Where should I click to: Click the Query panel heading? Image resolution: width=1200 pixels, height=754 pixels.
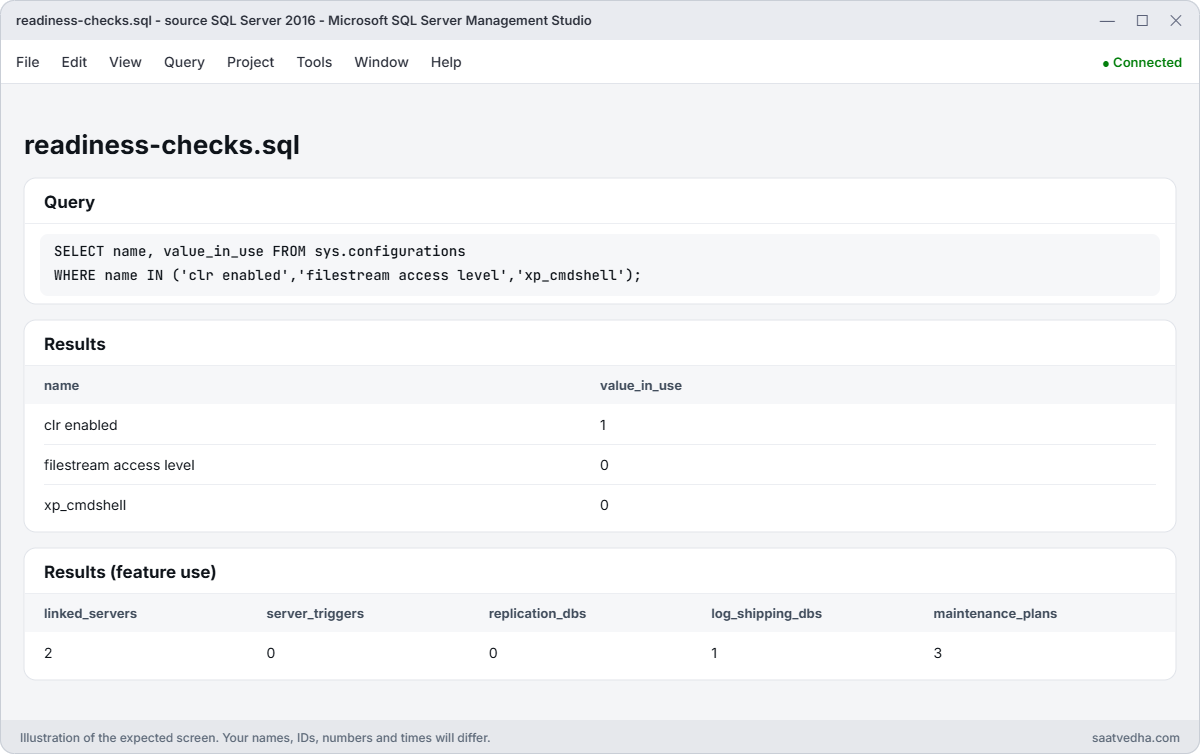tap(69, 202)
